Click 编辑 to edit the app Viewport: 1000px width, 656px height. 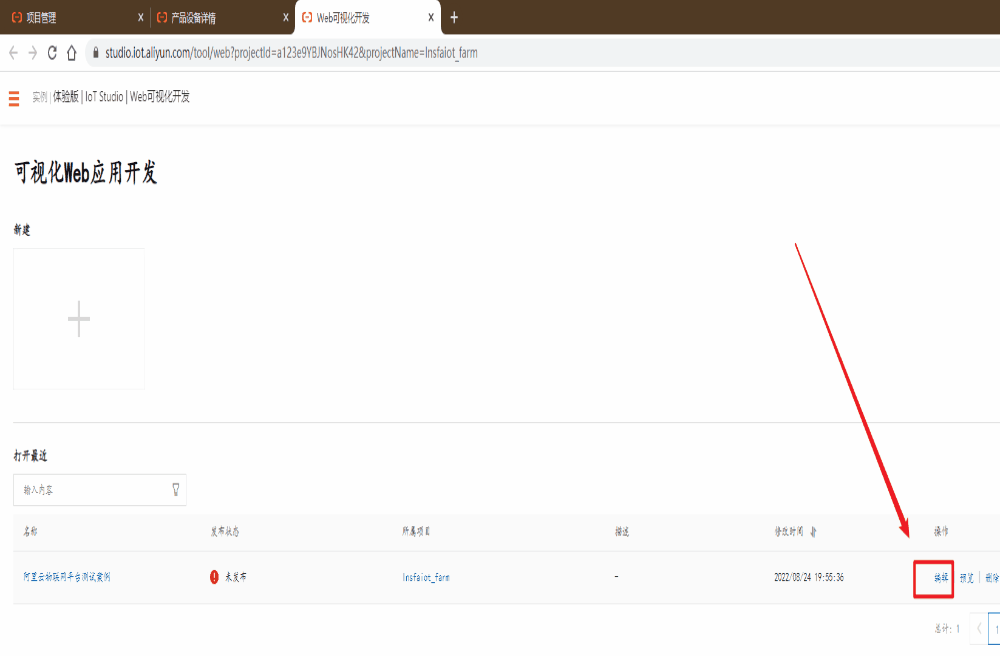click(x=941, y=578)
